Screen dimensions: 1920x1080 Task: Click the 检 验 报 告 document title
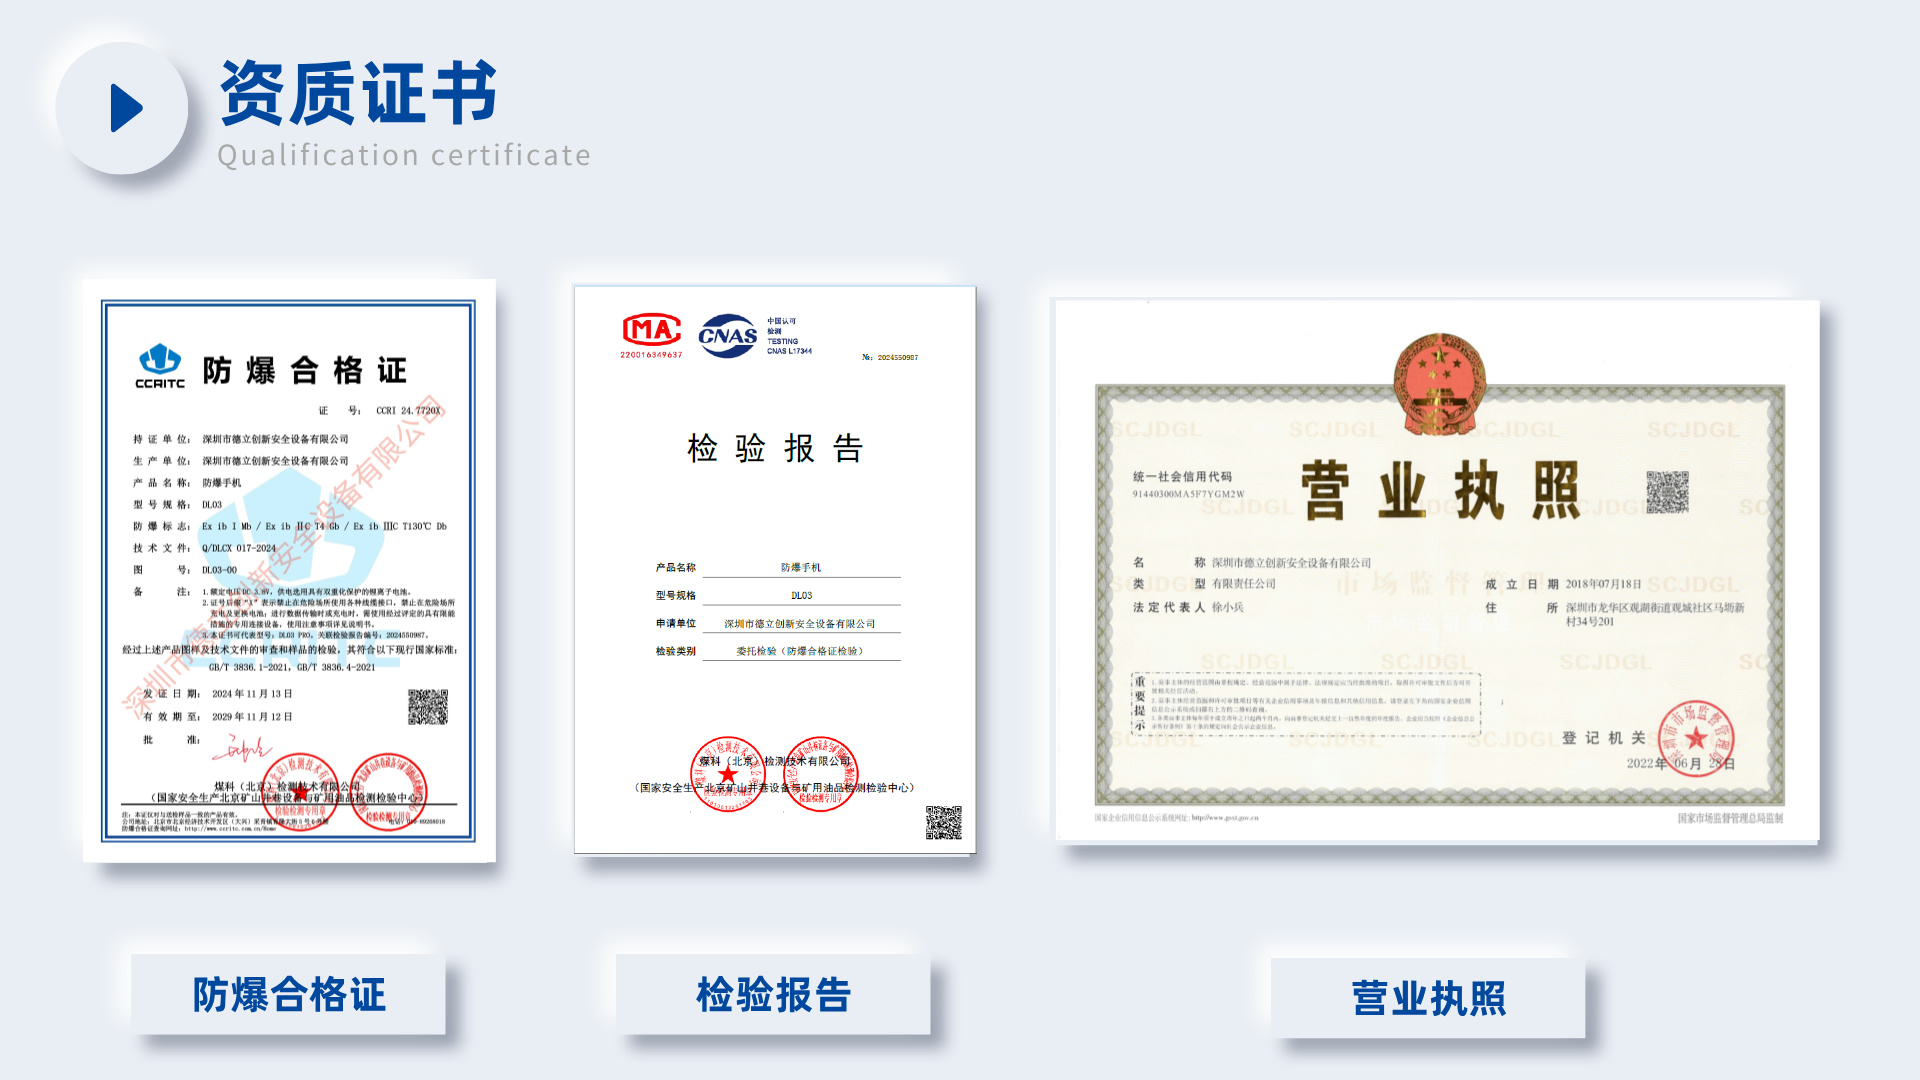[x=775, y=448]
